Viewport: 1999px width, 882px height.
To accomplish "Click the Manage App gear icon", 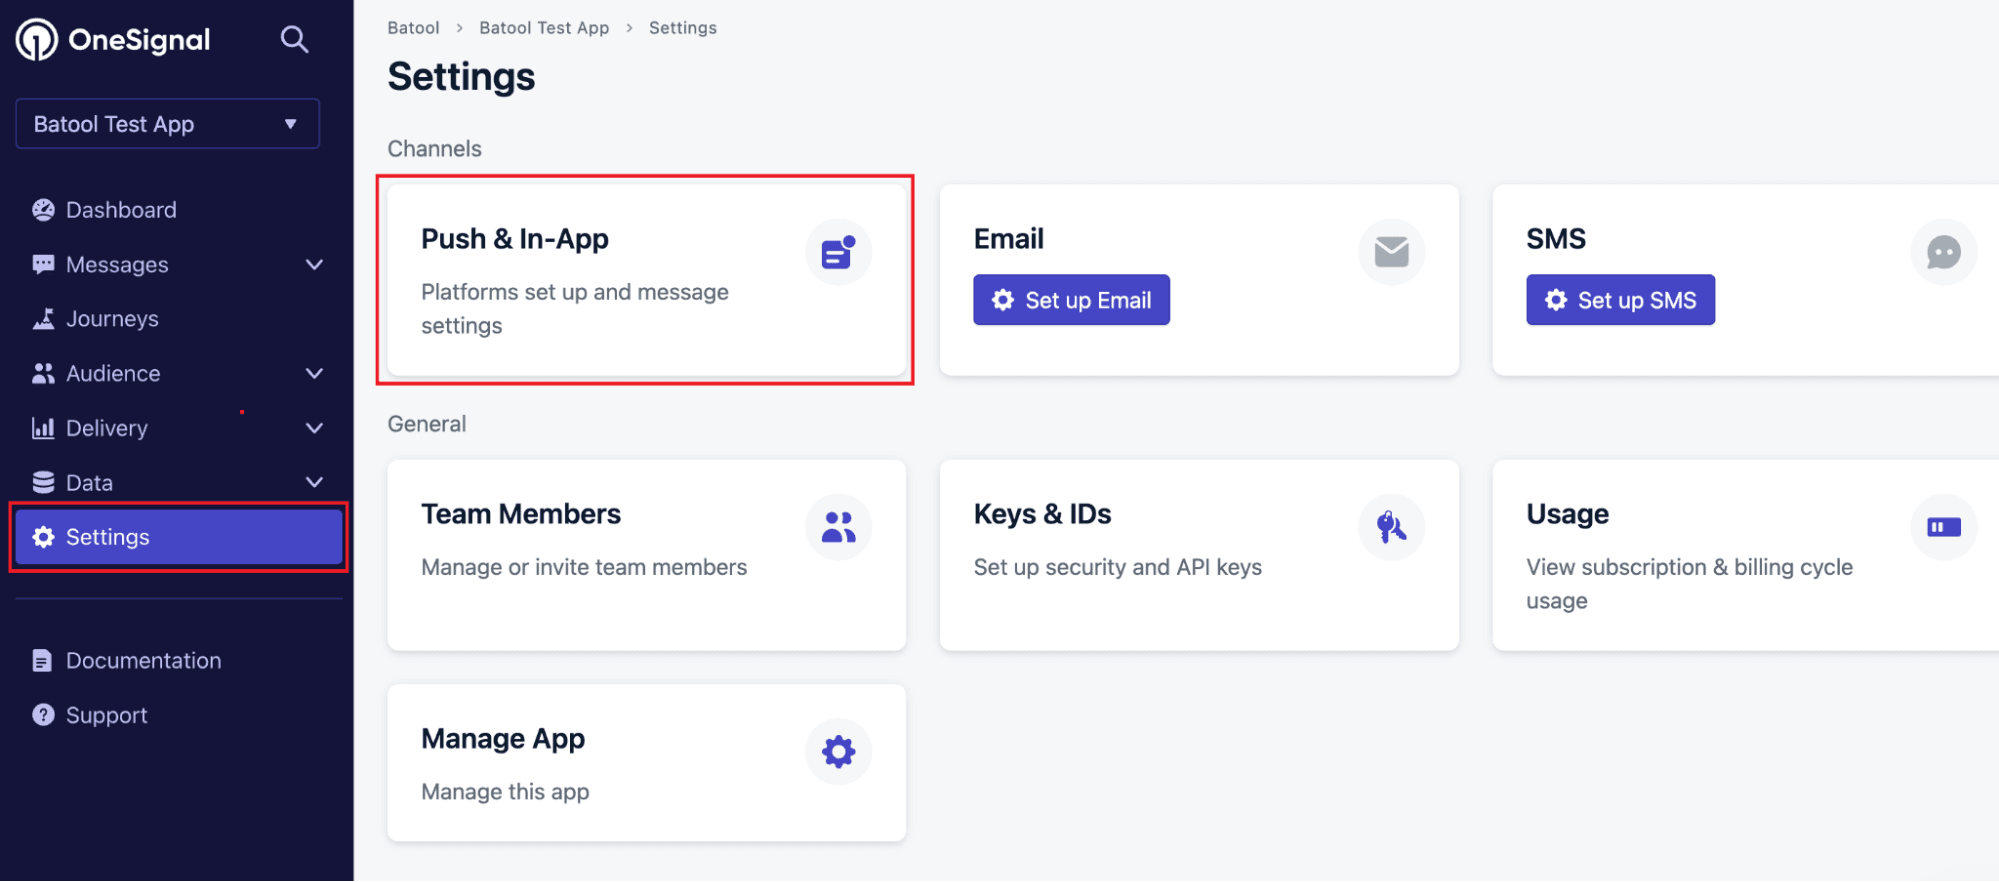I will 838,752.
